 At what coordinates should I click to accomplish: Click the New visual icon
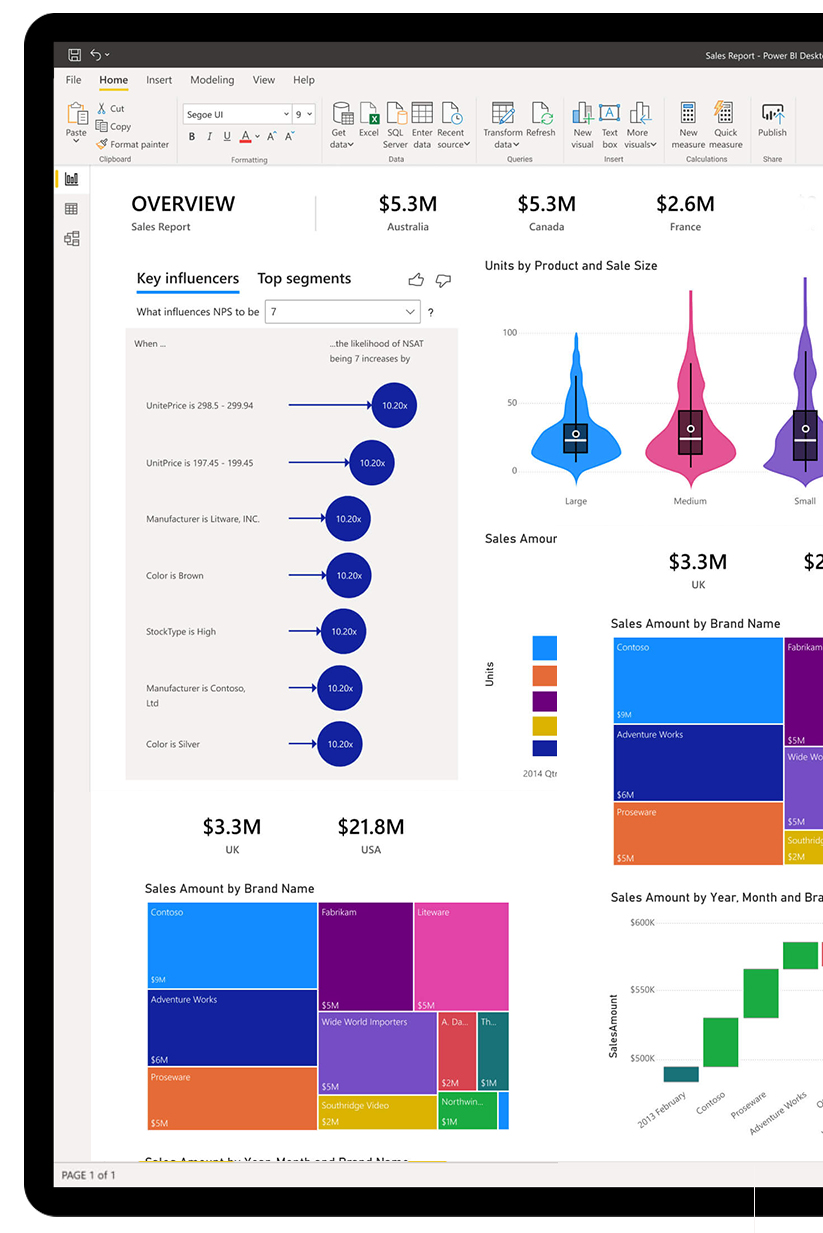pyautogui.click(x=582, y=113)
